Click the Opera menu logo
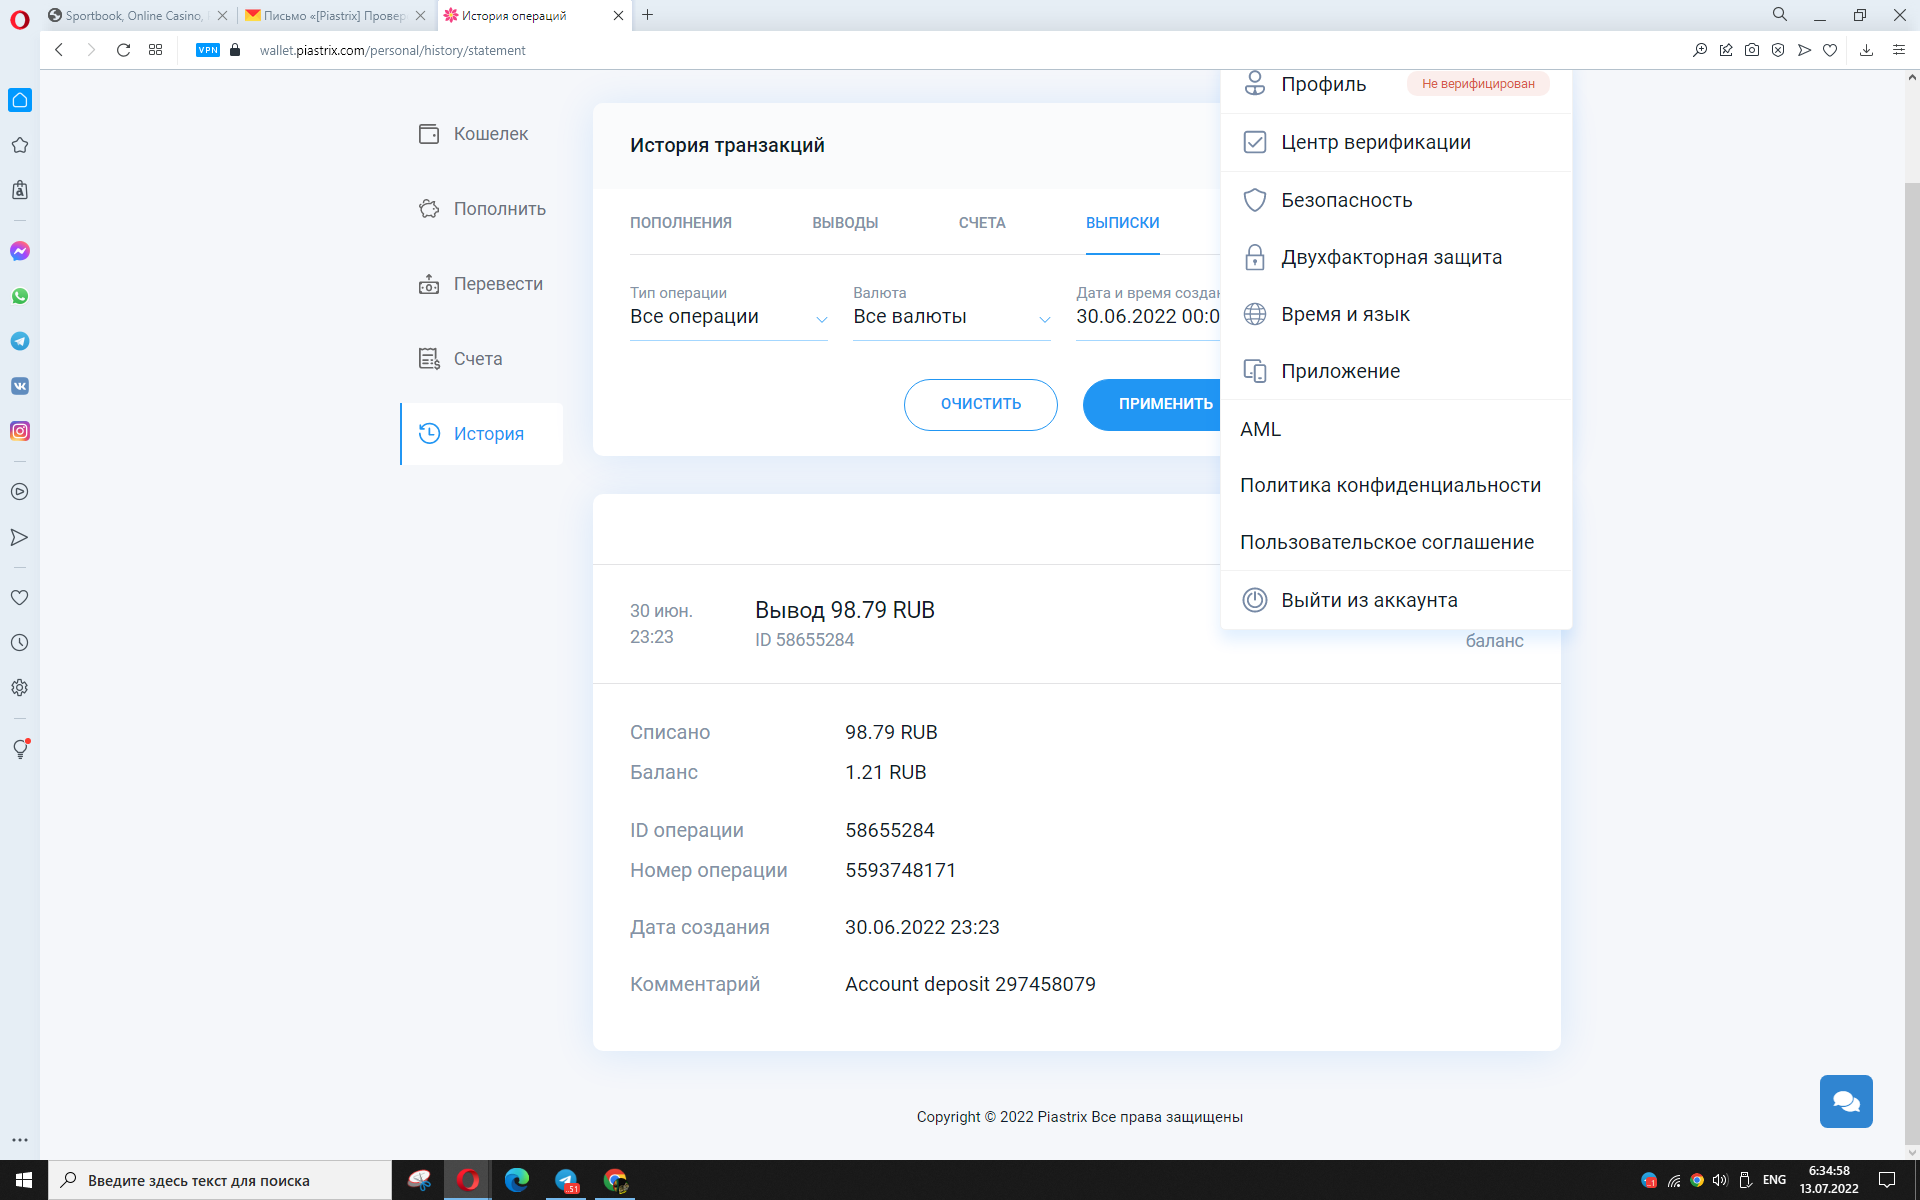 20,19
